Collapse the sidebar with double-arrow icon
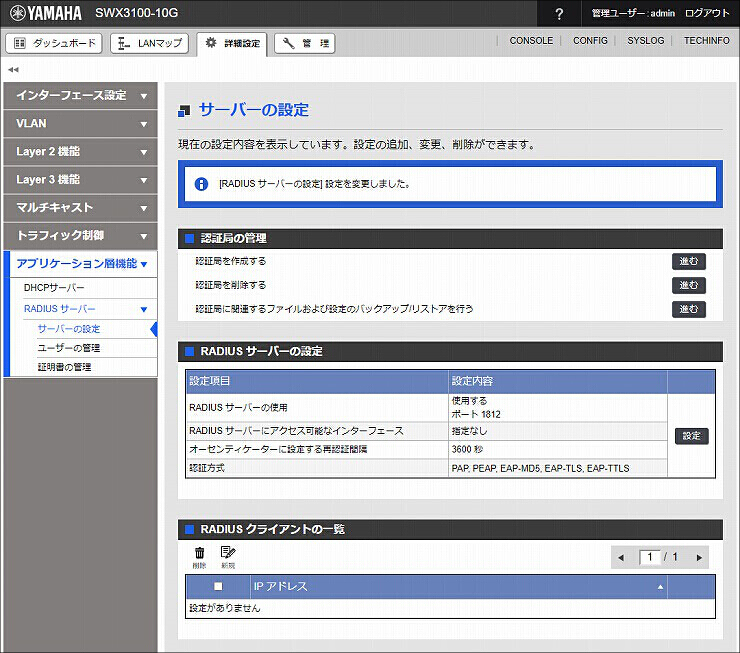740x653 pixels. (x=13, y=69)
